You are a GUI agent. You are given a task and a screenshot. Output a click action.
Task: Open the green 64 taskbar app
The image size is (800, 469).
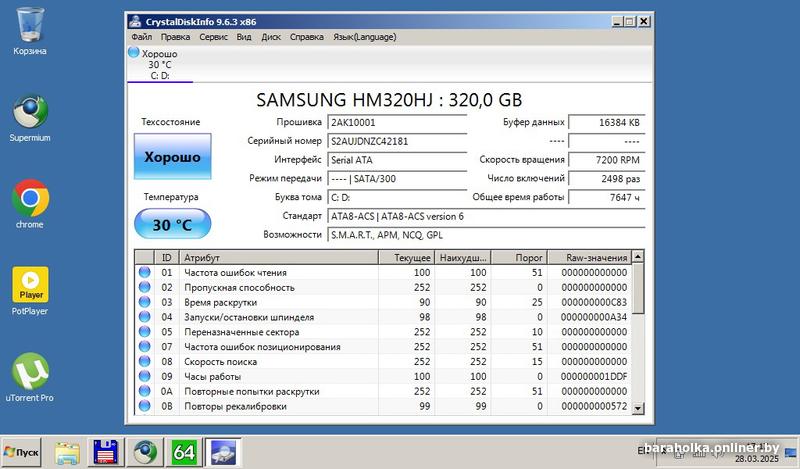184,452
